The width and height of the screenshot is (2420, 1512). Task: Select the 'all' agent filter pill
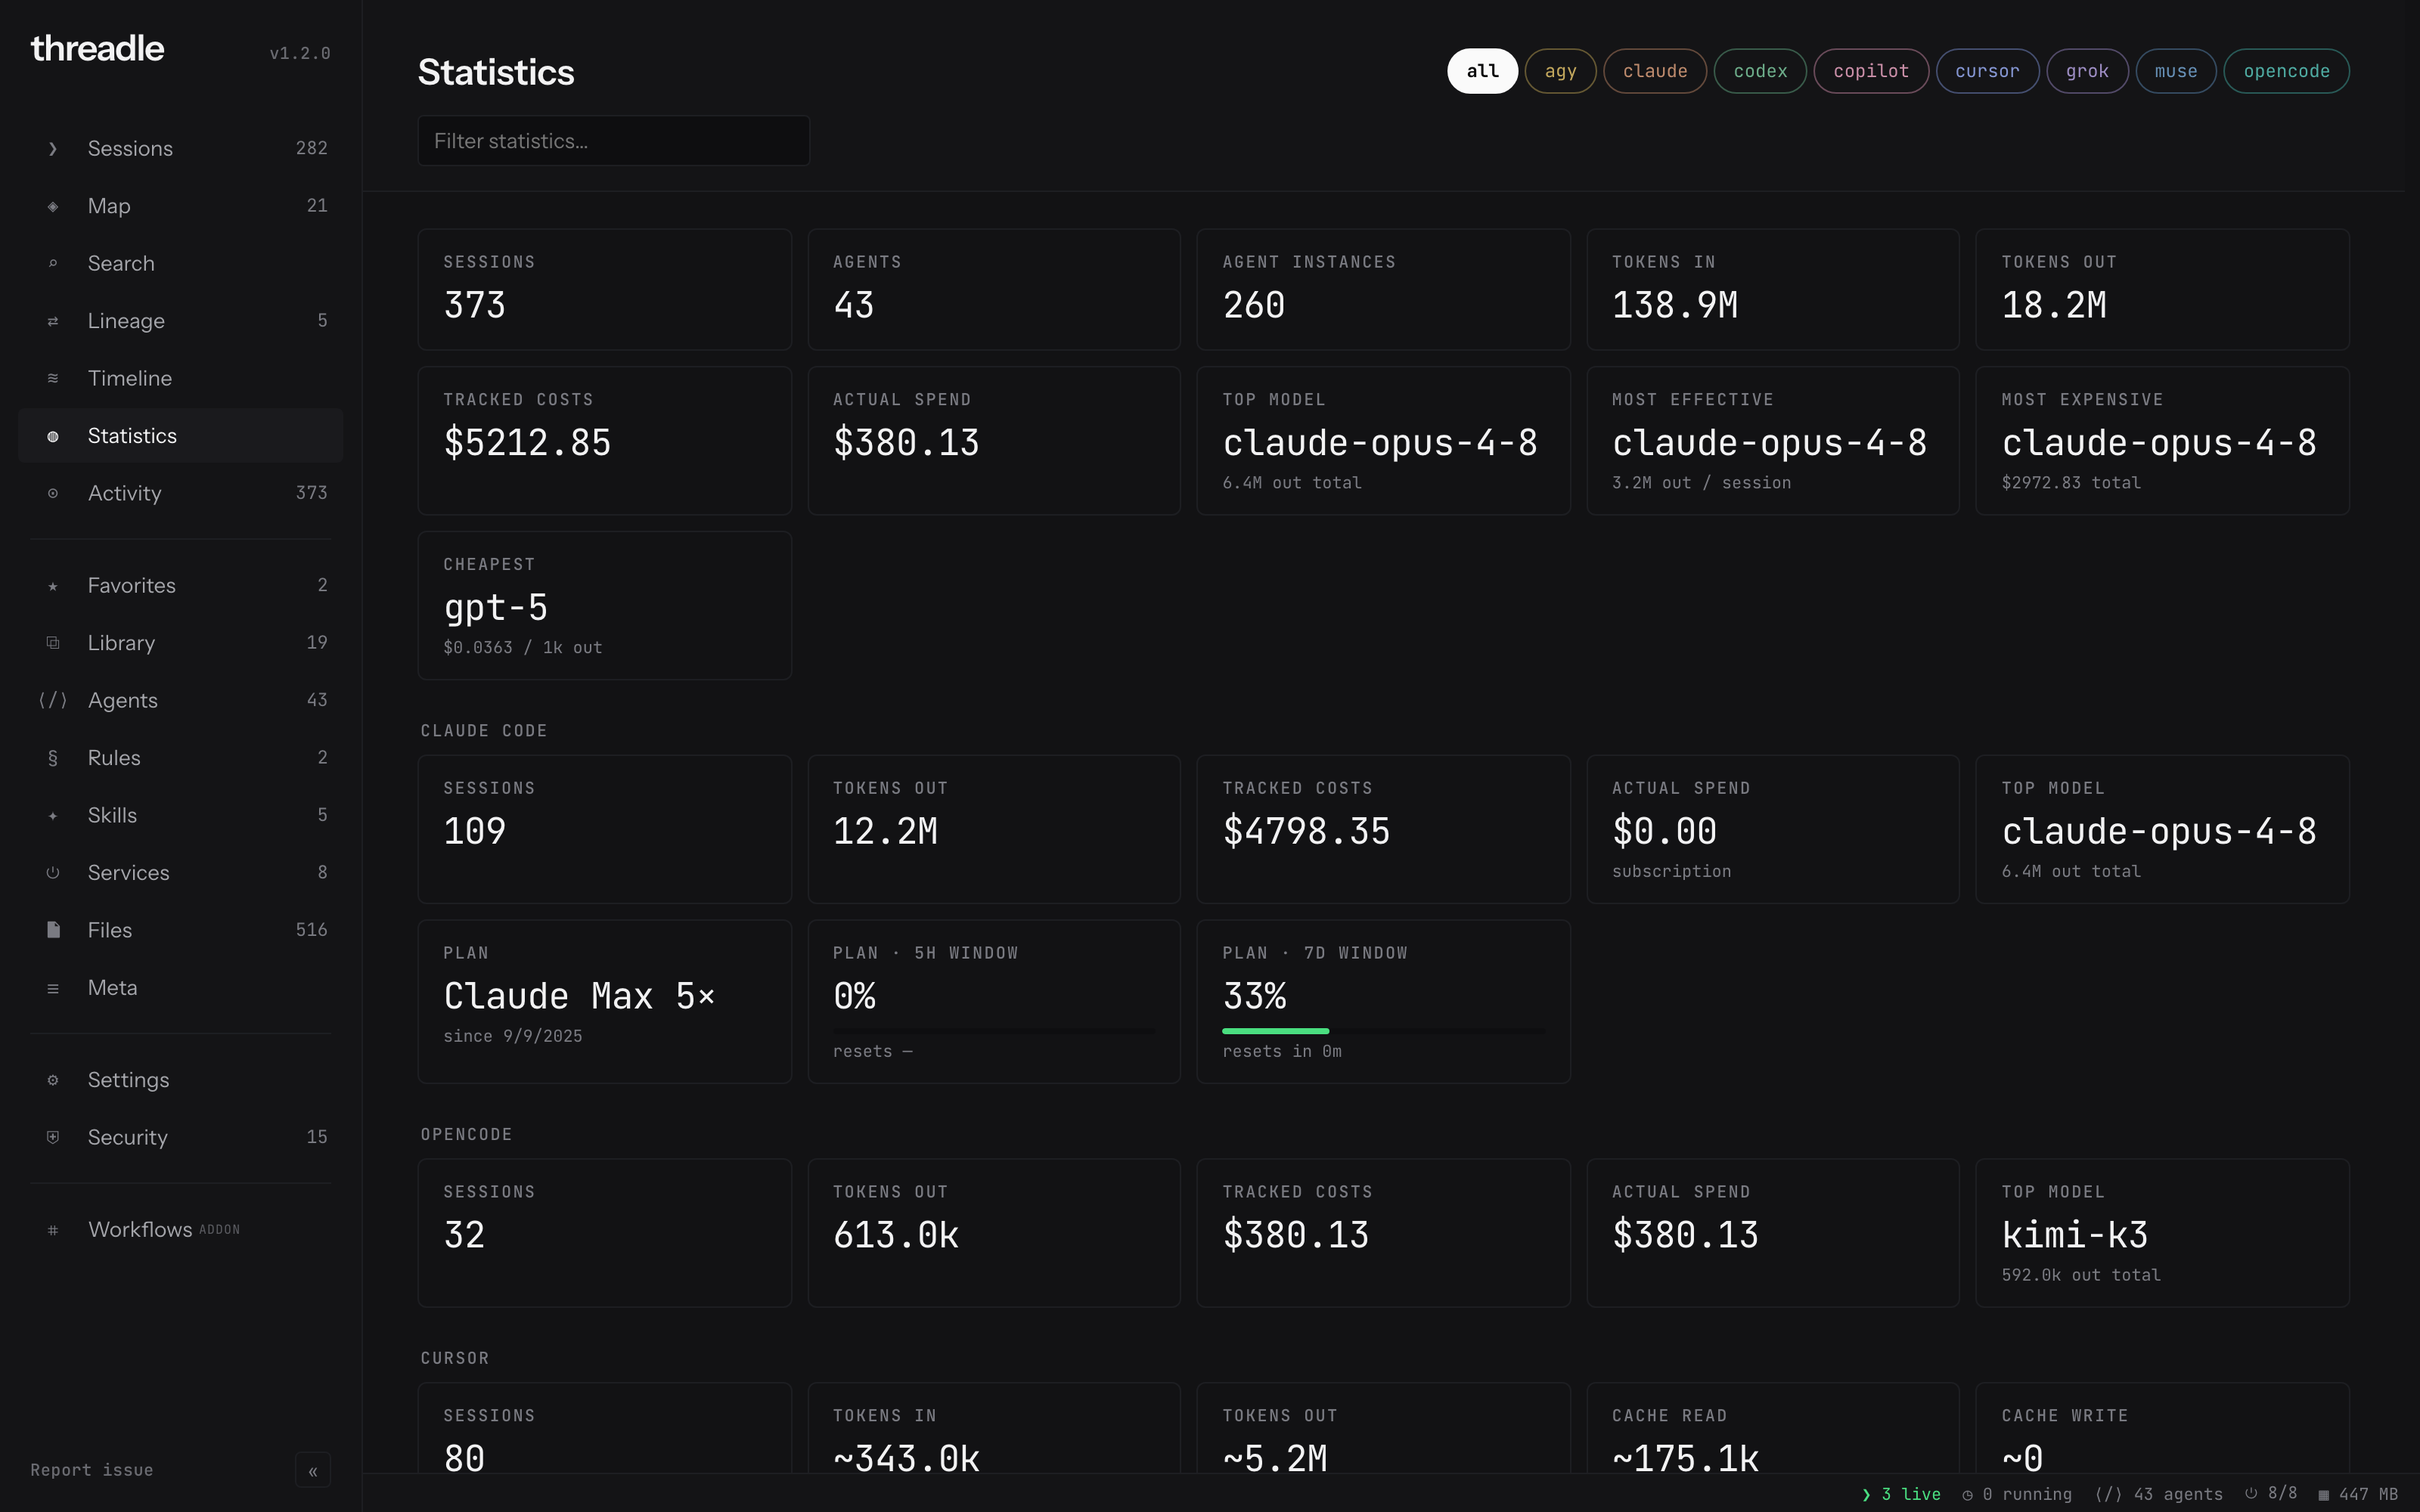pos(1482,71)
